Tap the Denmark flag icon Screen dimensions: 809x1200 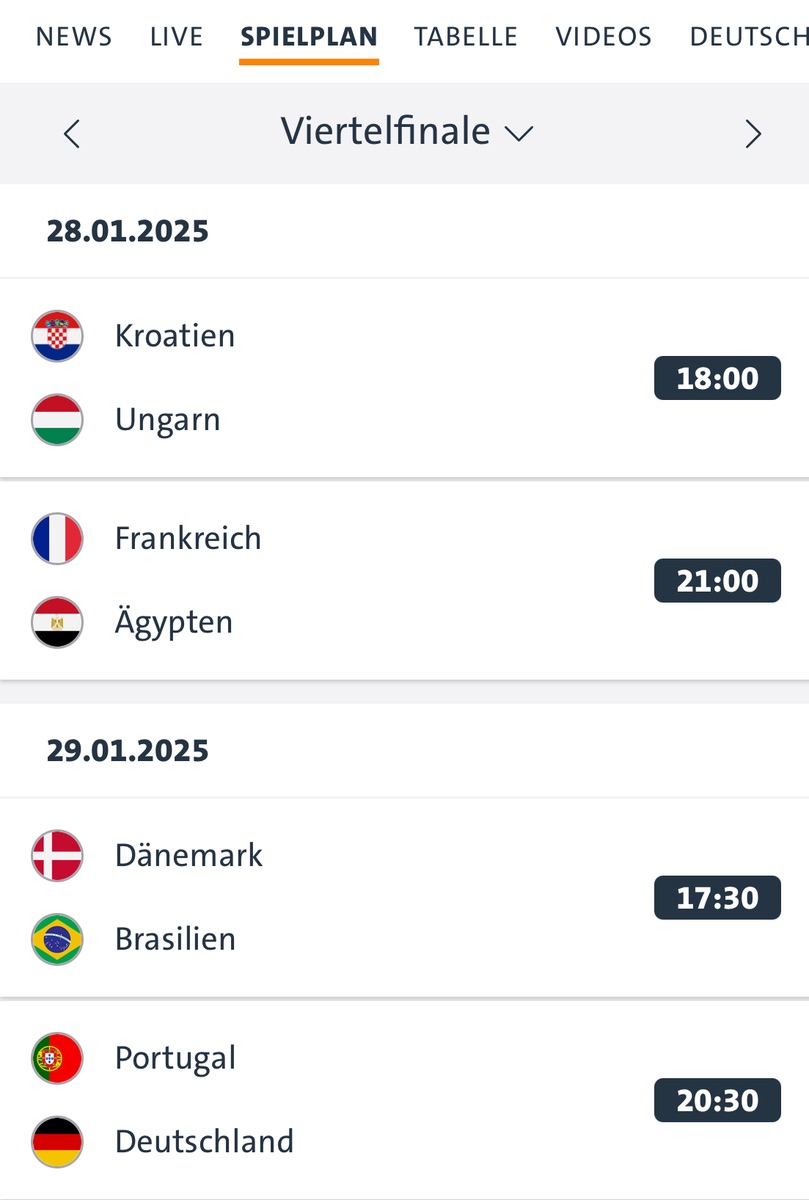click(x=57, y=856)
